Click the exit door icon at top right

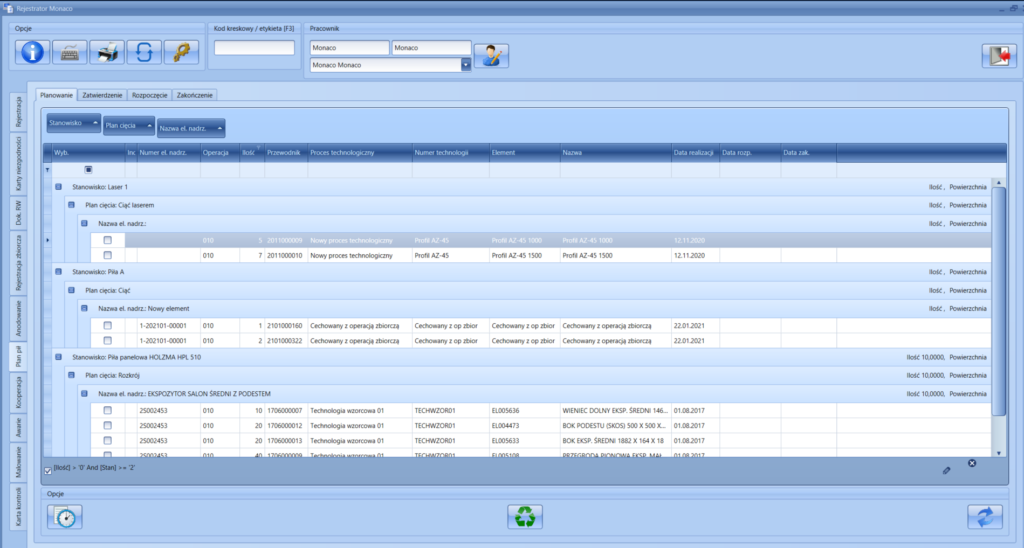click(x=998, y=56)
